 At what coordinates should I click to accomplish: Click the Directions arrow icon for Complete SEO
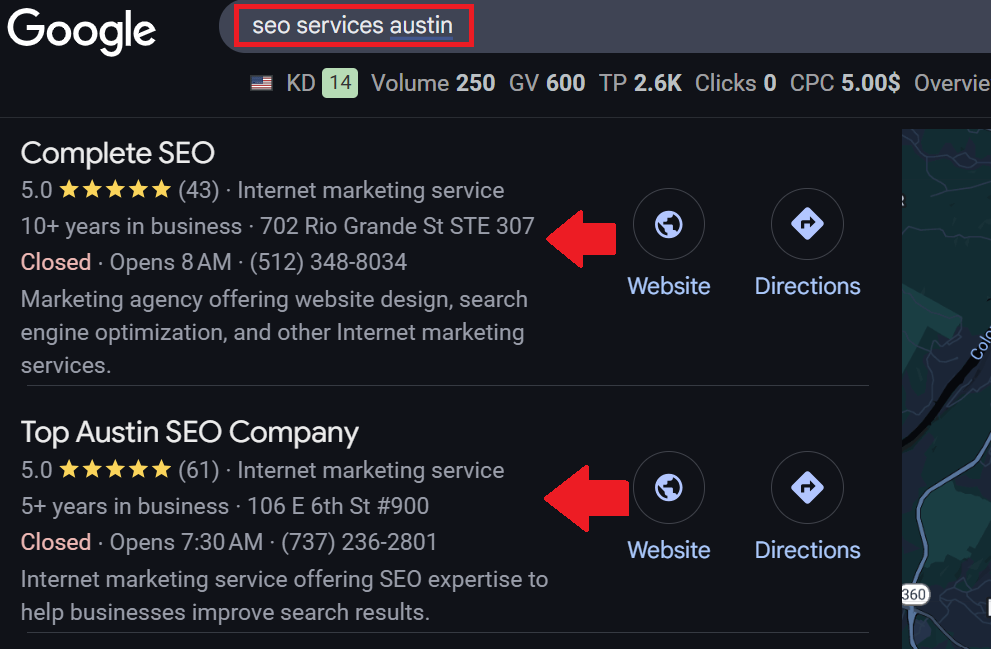[x=807, y=224]
